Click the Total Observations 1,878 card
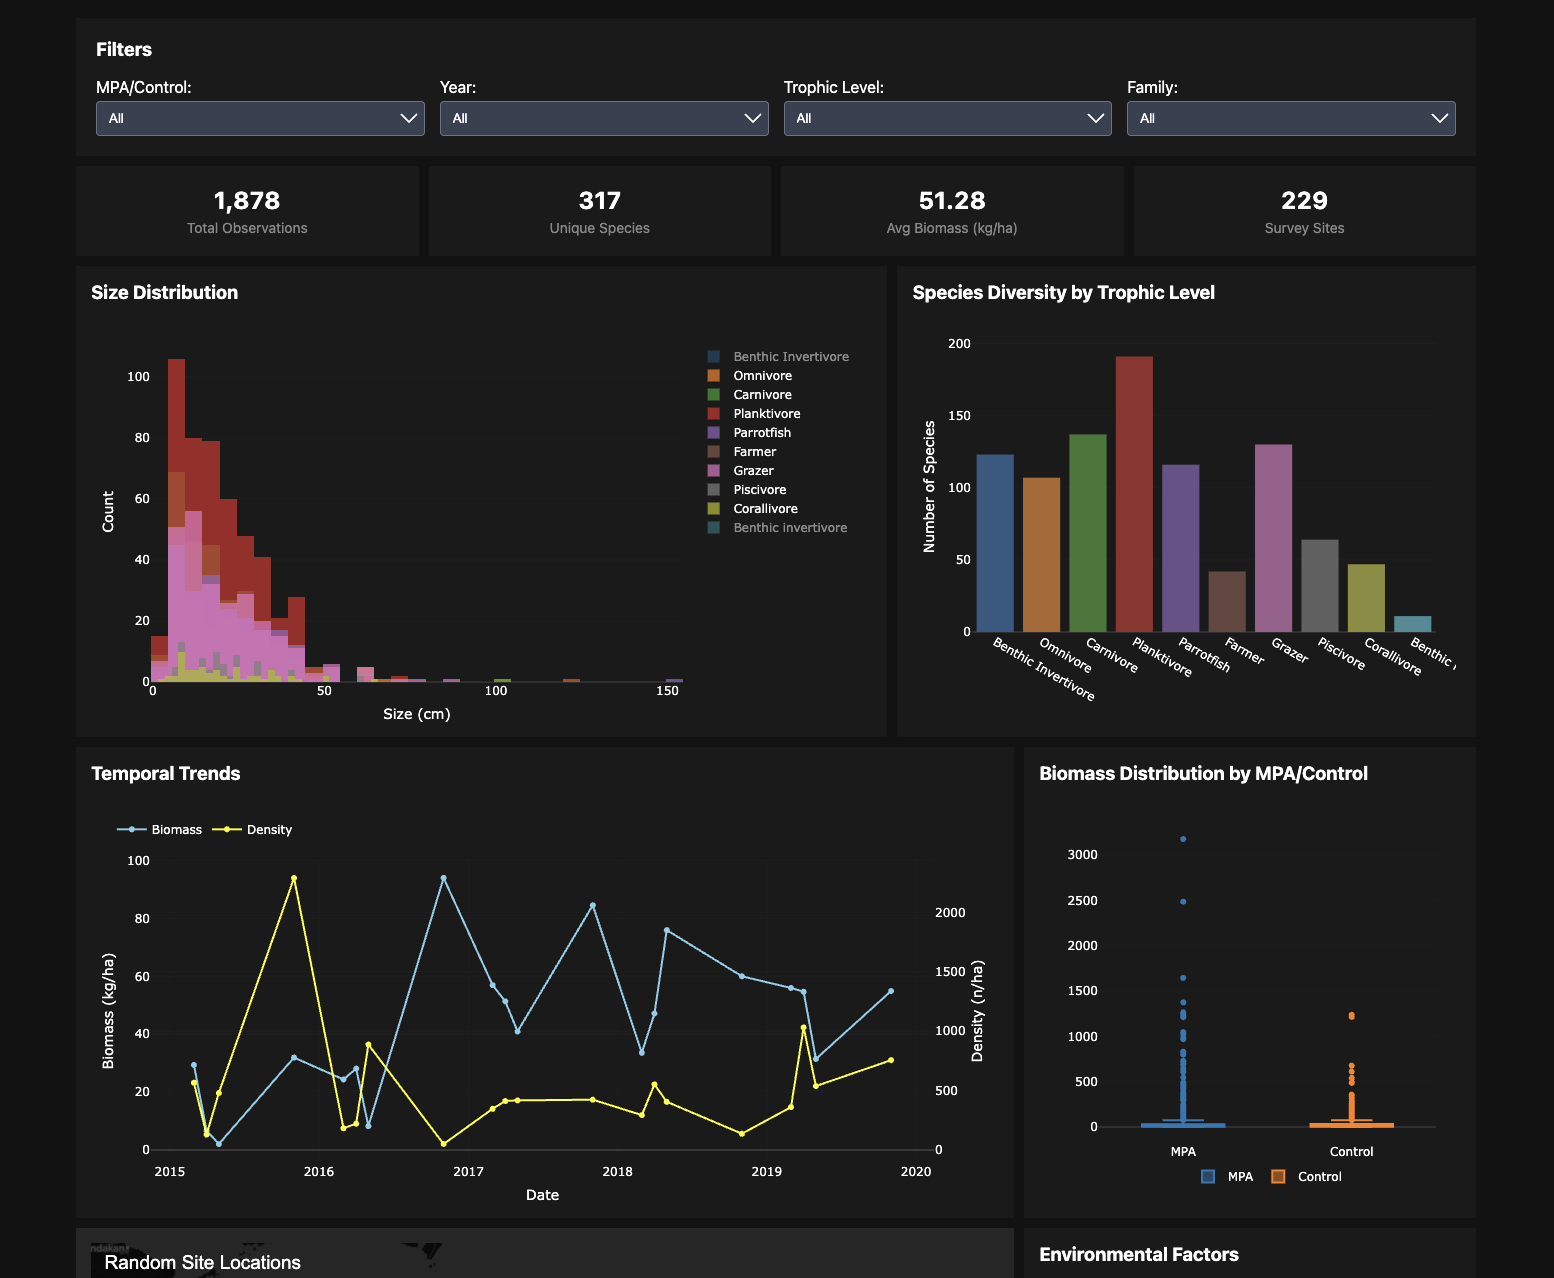 247,211
